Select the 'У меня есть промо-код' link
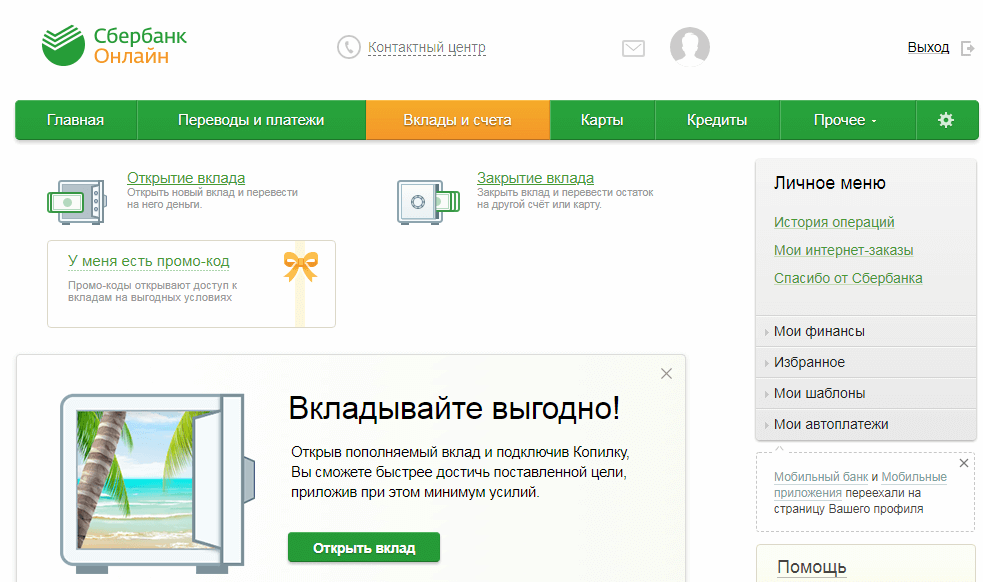This screenshot has height=582, width=983. pos(148,261)
